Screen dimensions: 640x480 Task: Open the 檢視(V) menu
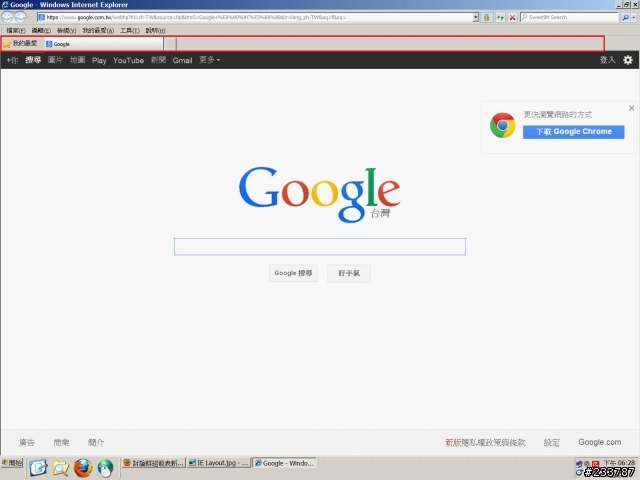pos(67,31)
